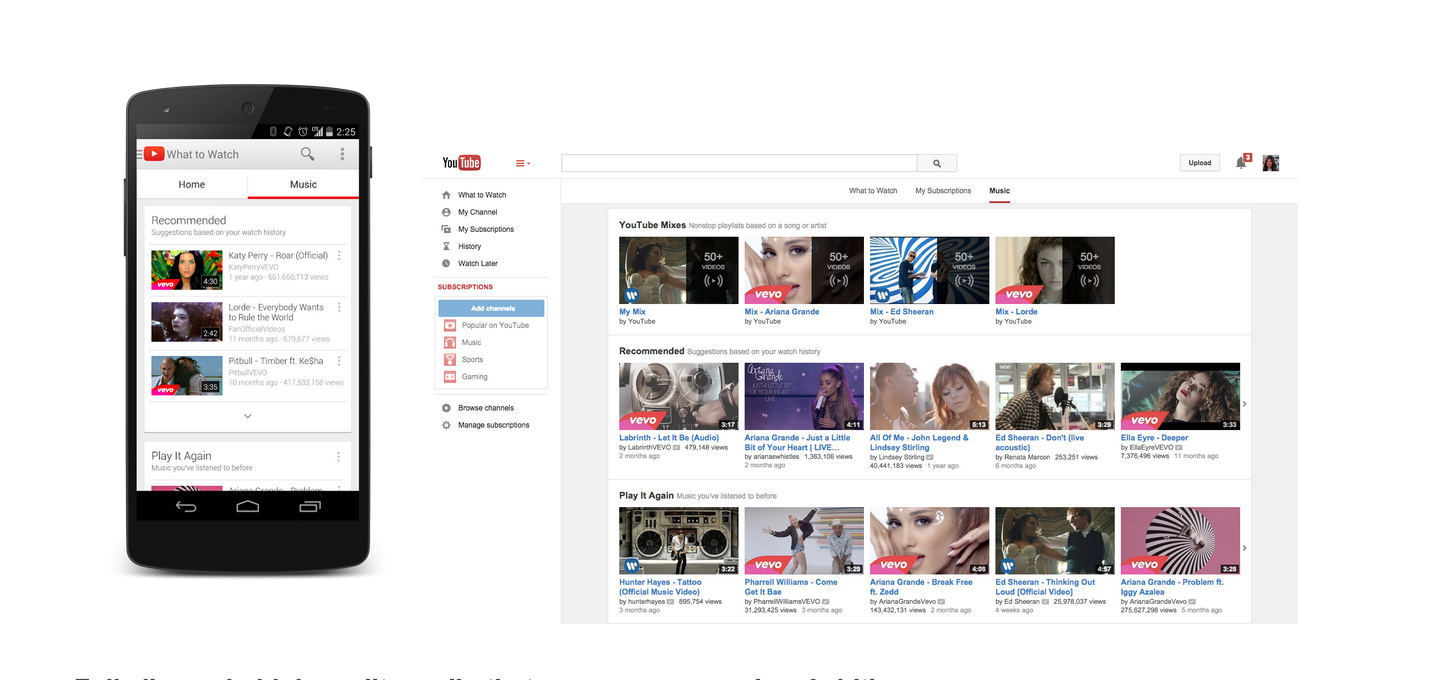Click into the desktop search field
1442x680 pixels.
pyautogui.click(x=739, y=163)
